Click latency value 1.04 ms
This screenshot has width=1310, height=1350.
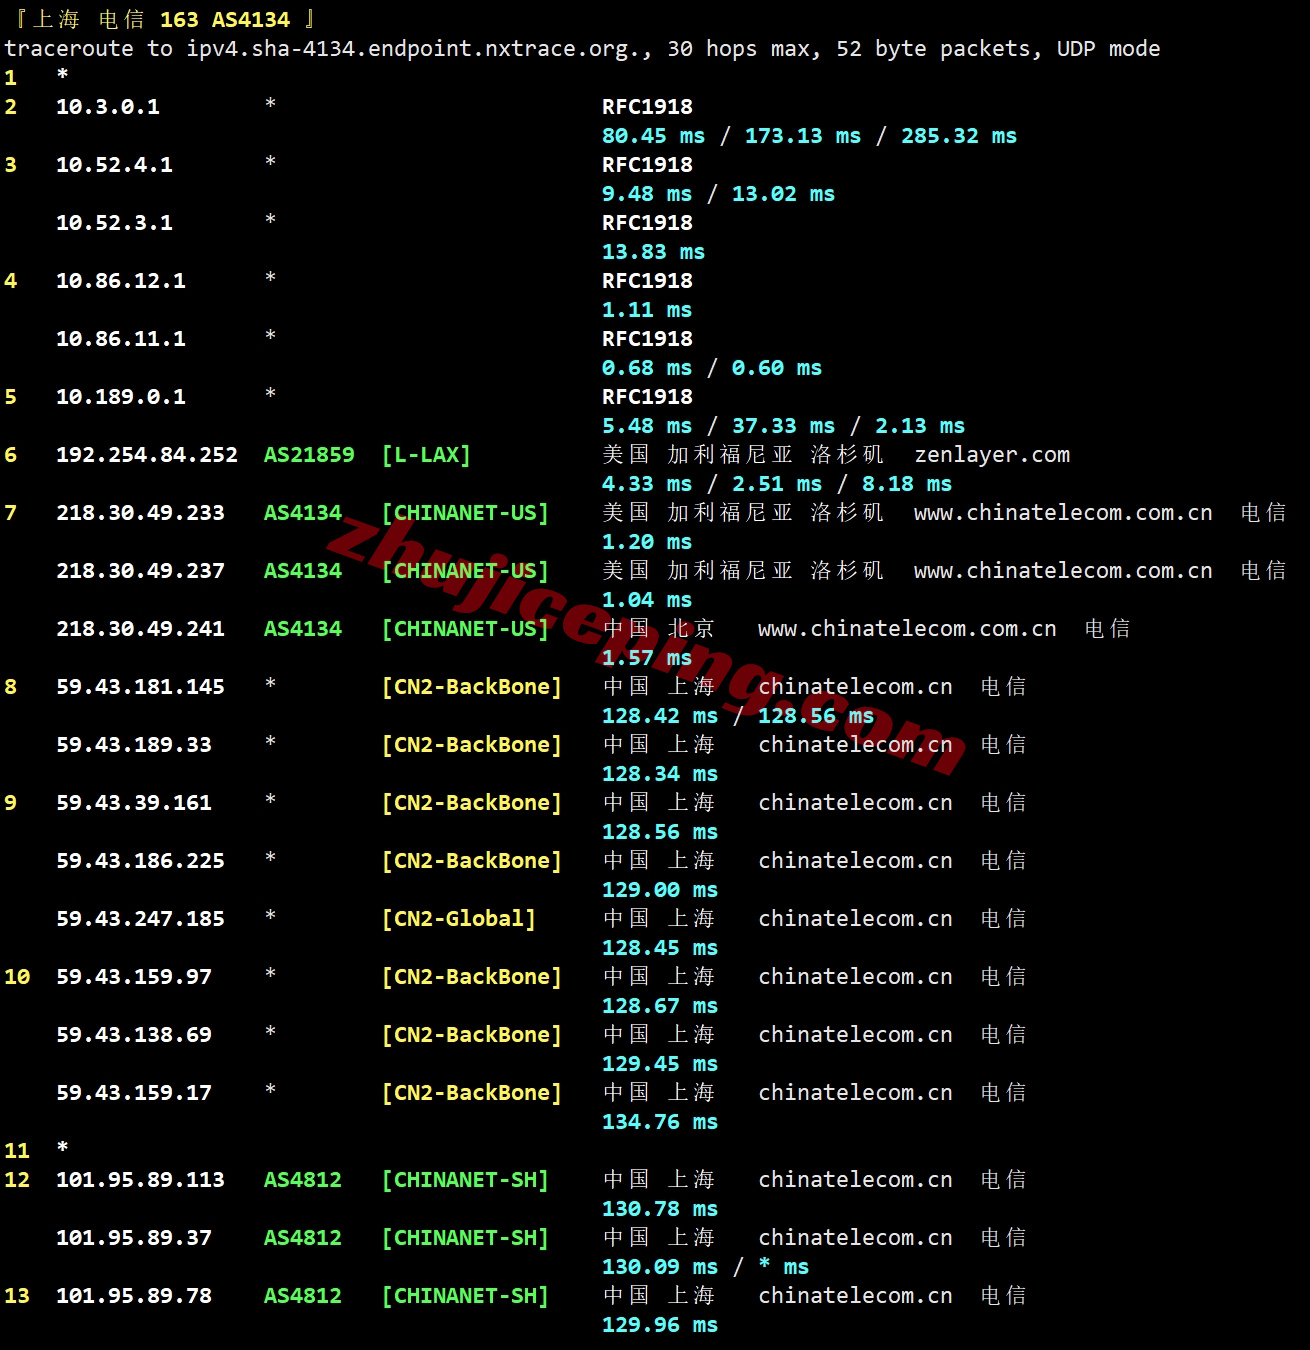click(x=647, y=600)
